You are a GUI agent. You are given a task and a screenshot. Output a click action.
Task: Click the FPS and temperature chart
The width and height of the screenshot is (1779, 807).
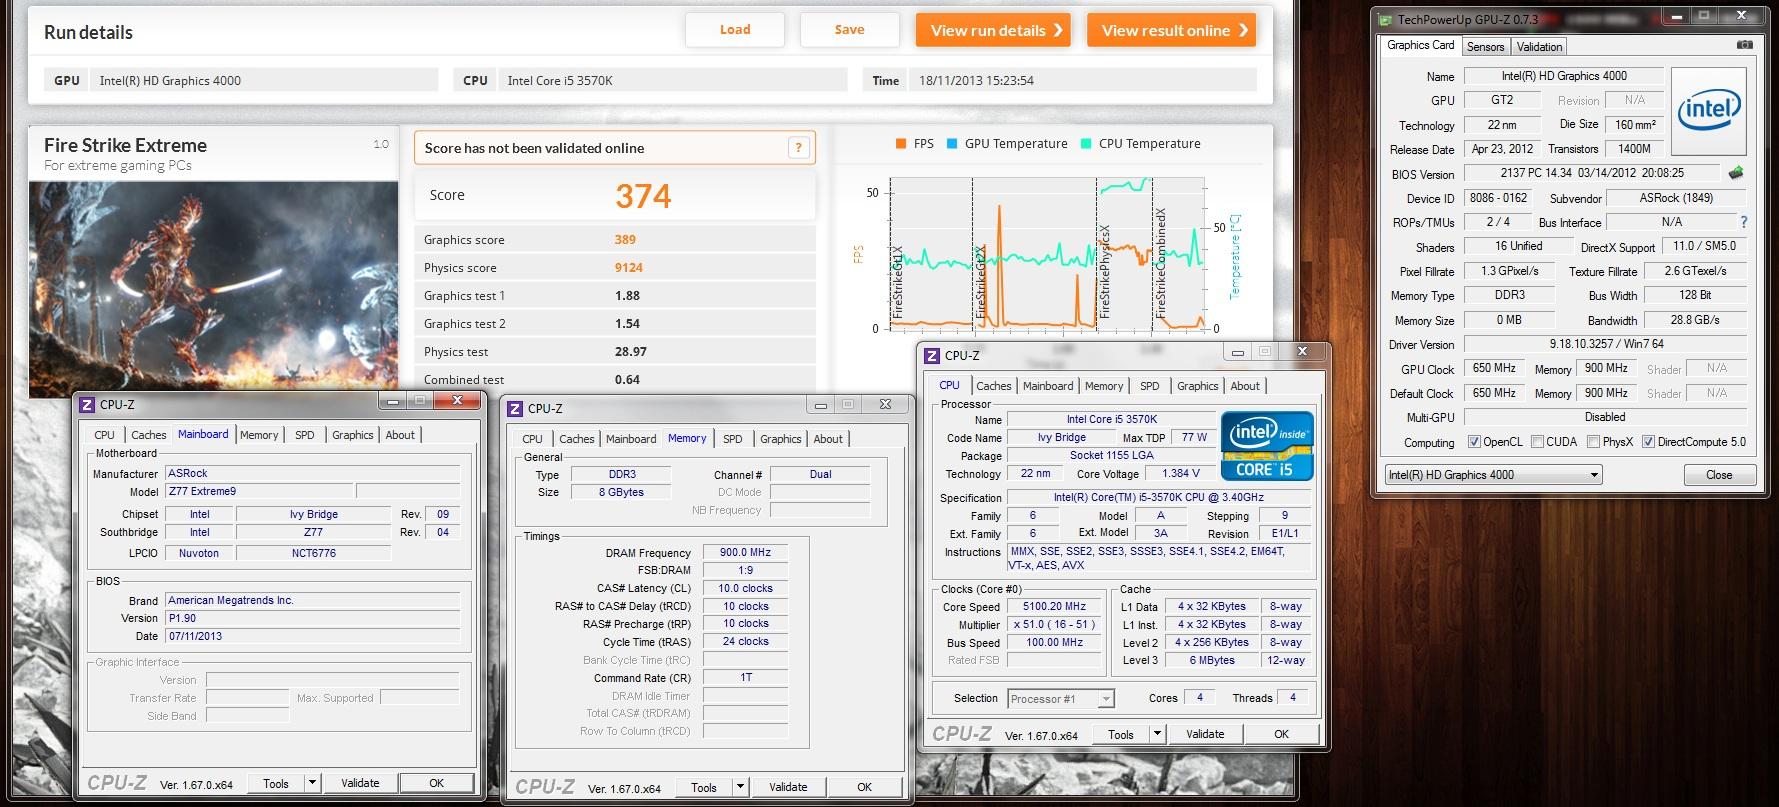click(1046, 255)
